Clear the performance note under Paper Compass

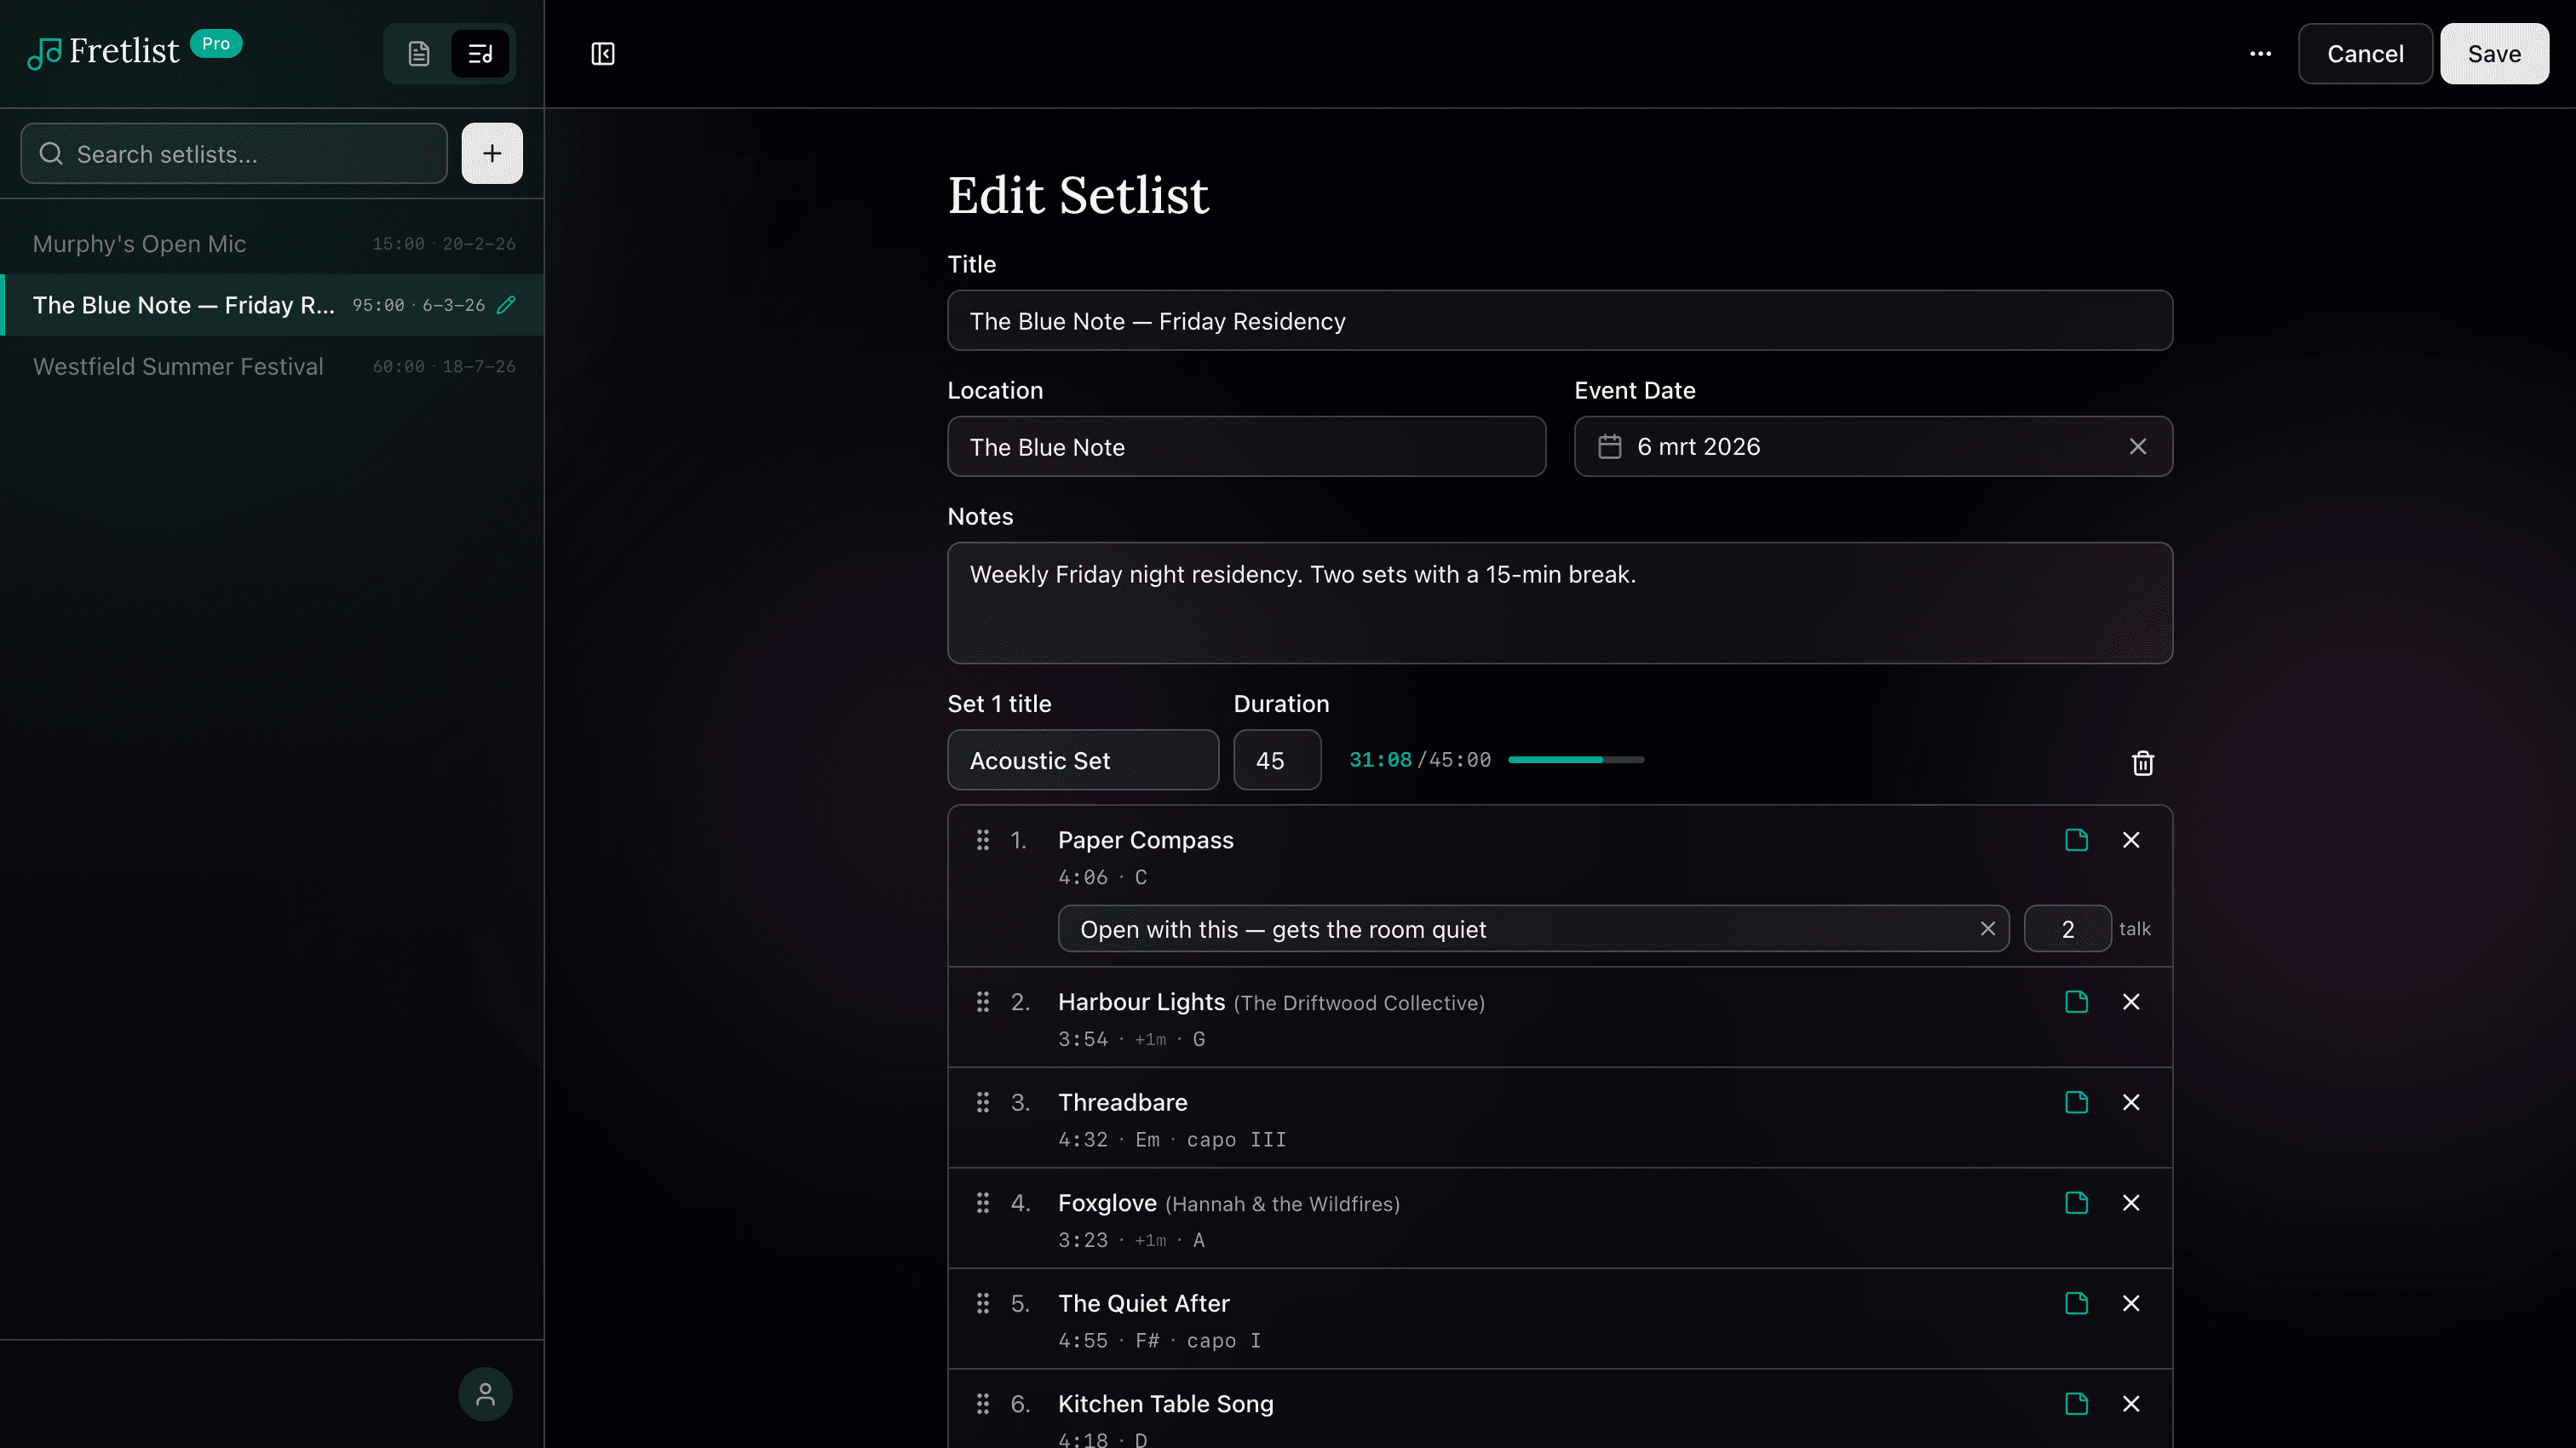point(1988,928)
